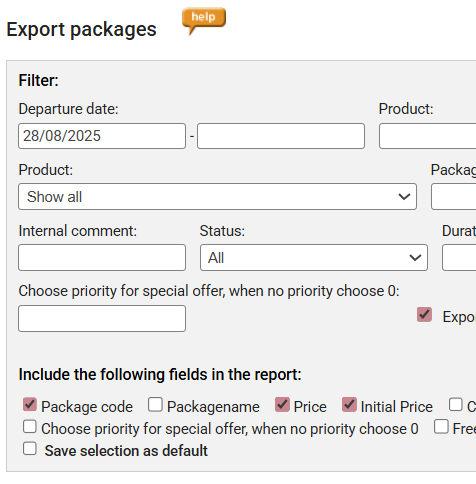This screenshot has height=484, width=476.
Task: Open the Product Show all dropdown
Action: [217, 197]
